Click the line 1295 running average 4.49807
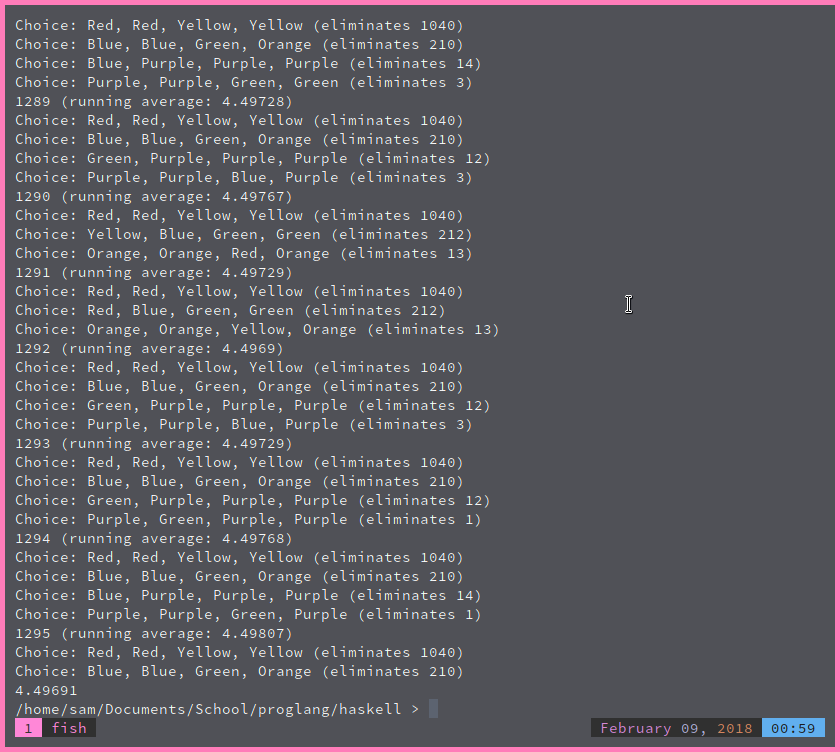Screen dimensions: 840x752 coord(154,634)
